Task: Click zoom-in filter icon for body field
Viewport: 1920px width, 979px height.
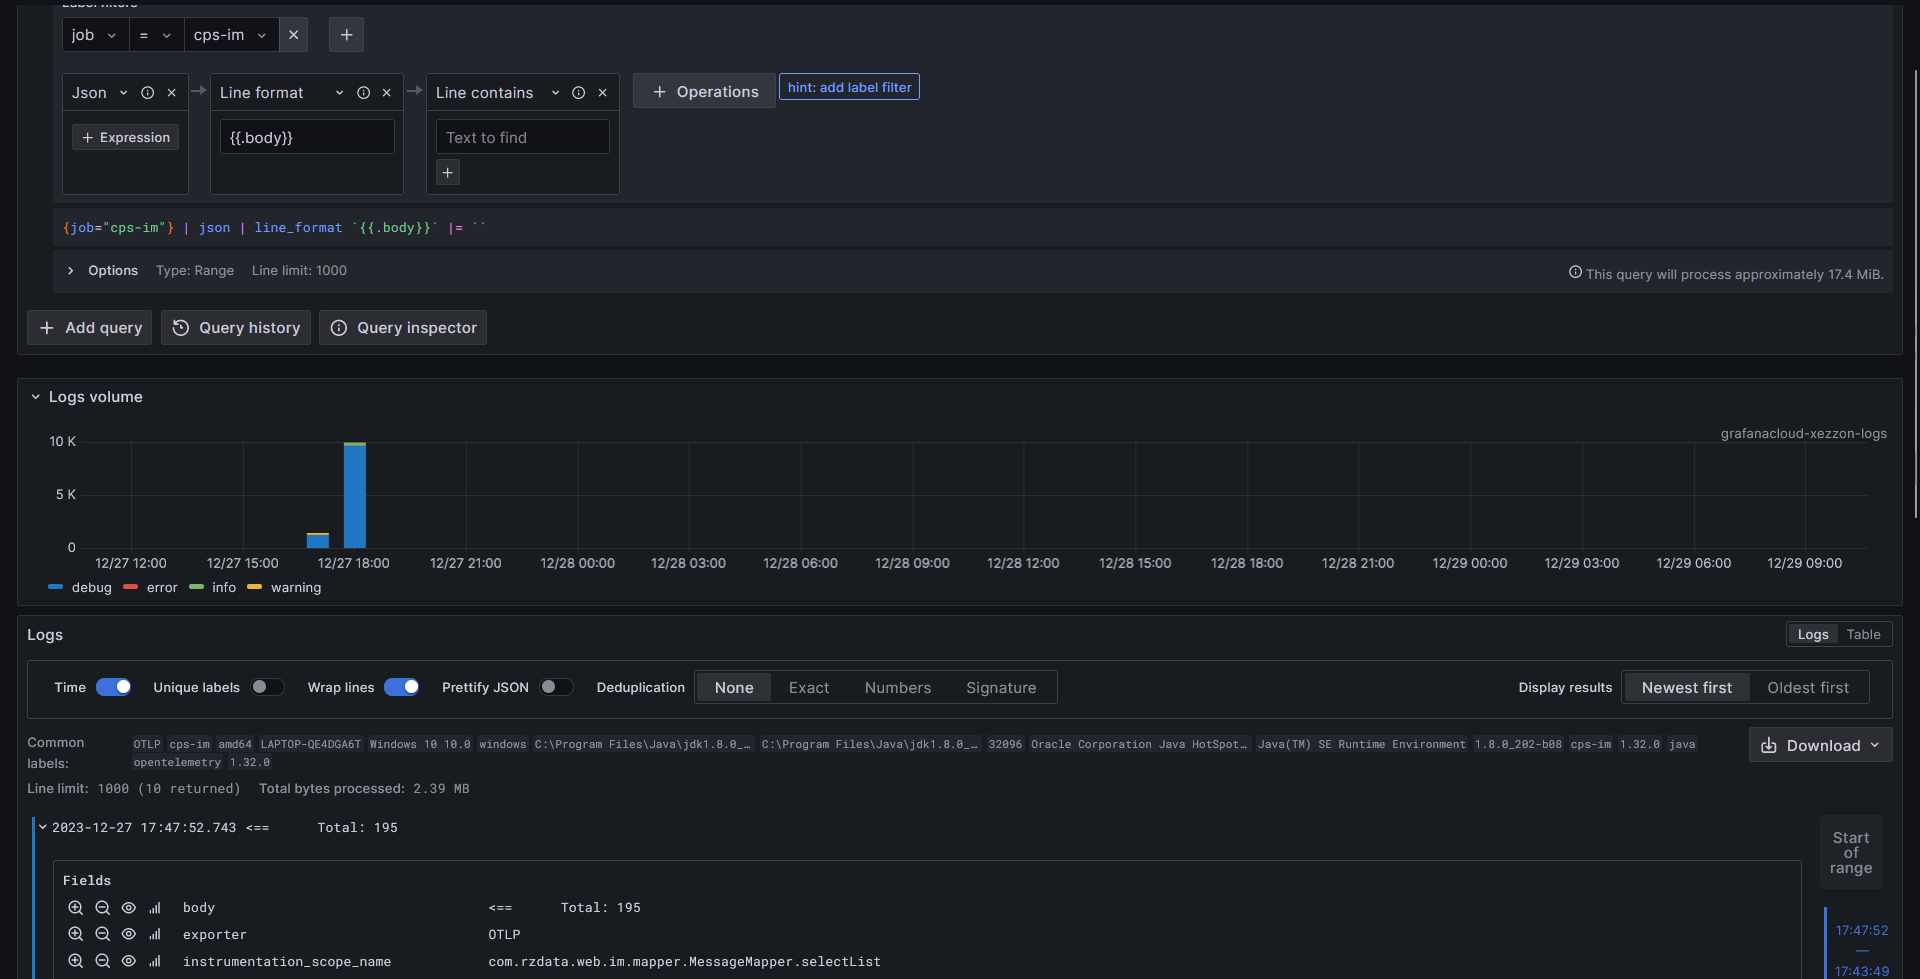Action: click(76, 908)
